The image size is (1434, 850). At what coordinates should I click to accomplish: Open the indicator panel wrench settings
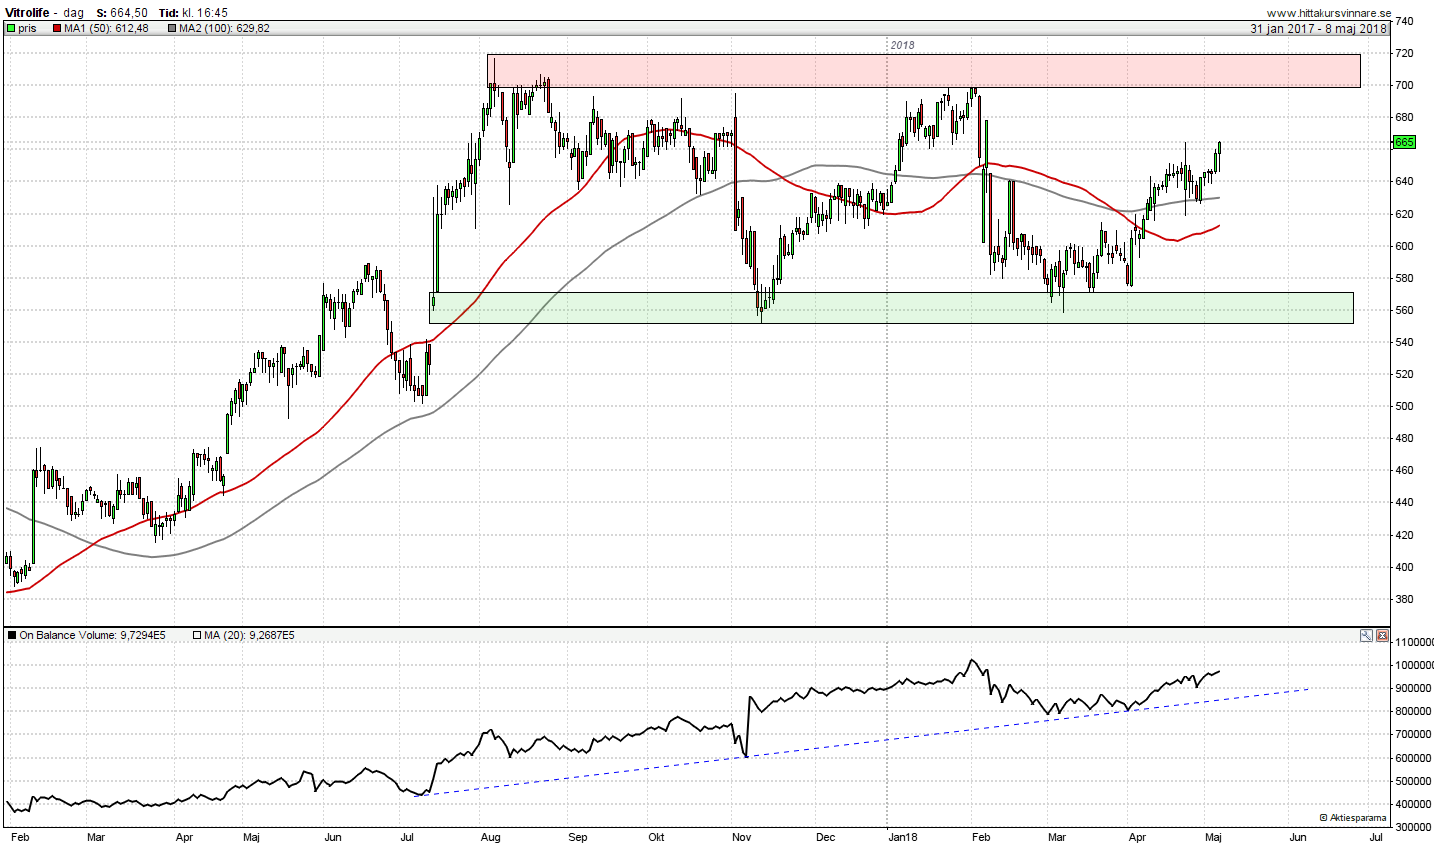click(1366, 636)
